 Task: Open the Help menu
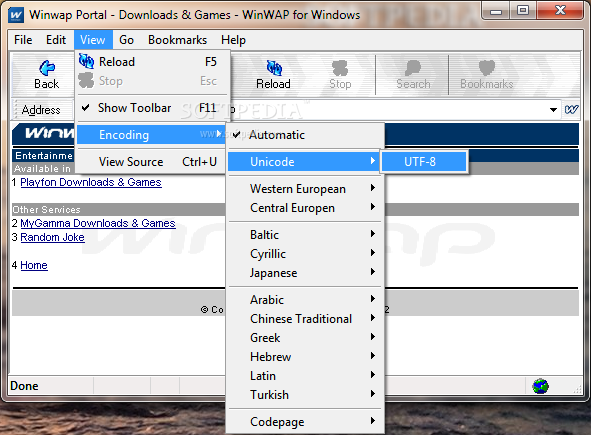click(x=233, y=40)
